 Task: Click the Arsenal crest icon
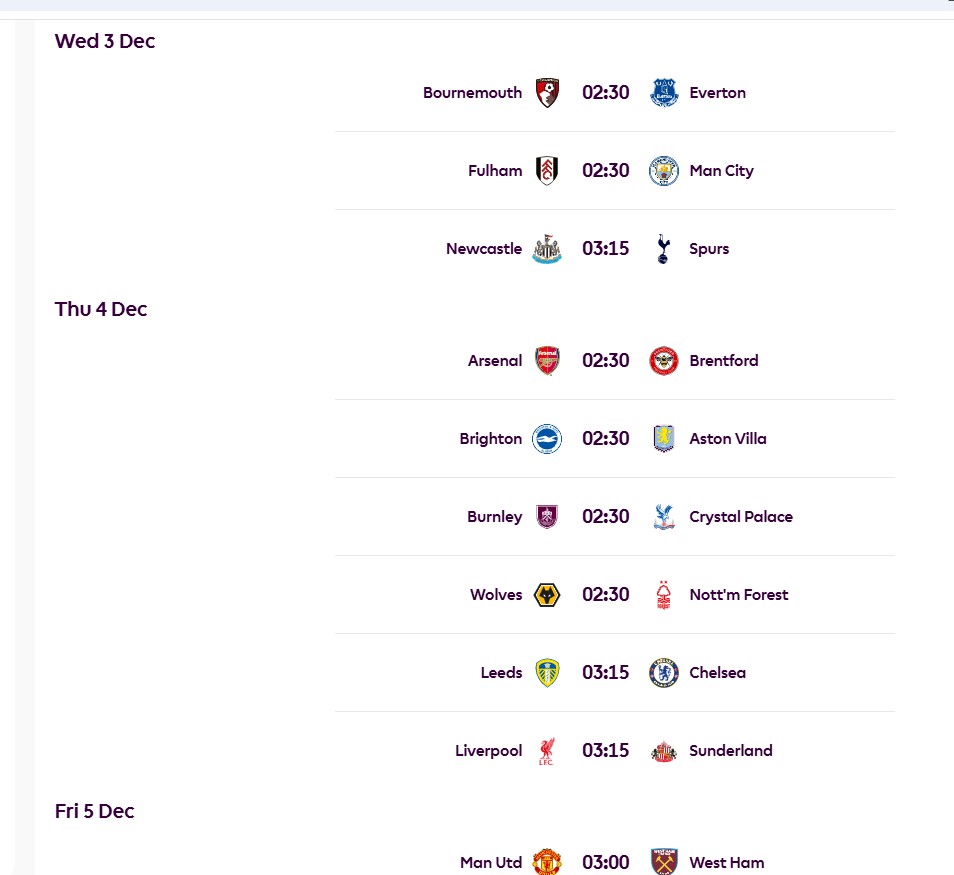click(547, 360)
